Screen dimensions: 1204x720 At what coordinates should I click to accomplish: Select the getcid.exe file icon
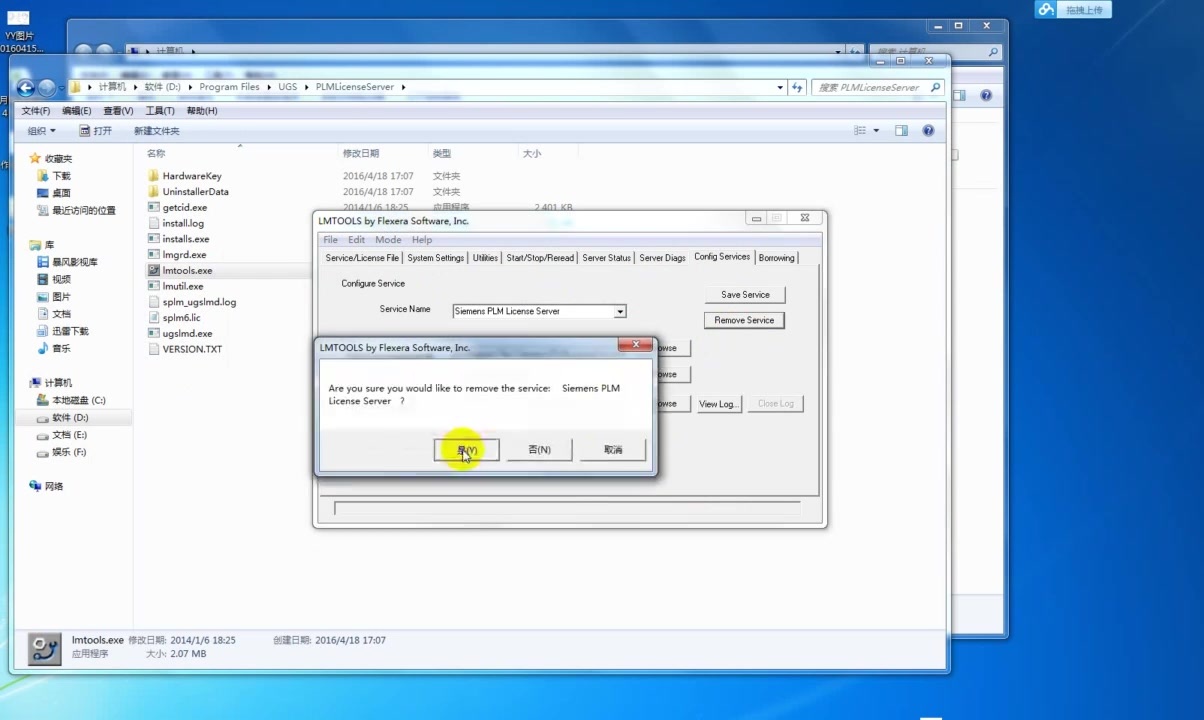click(154, 208)
